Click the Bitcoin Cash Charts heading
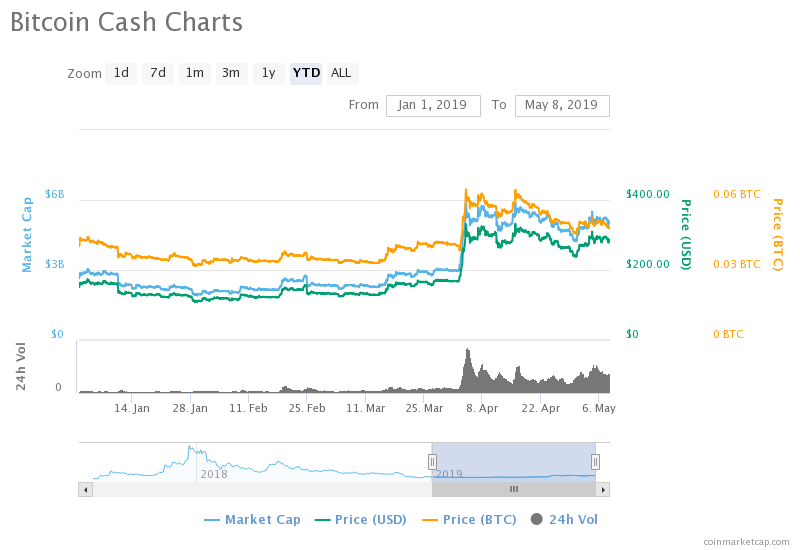This screenshot has height=550, width=800. [127, 22]
